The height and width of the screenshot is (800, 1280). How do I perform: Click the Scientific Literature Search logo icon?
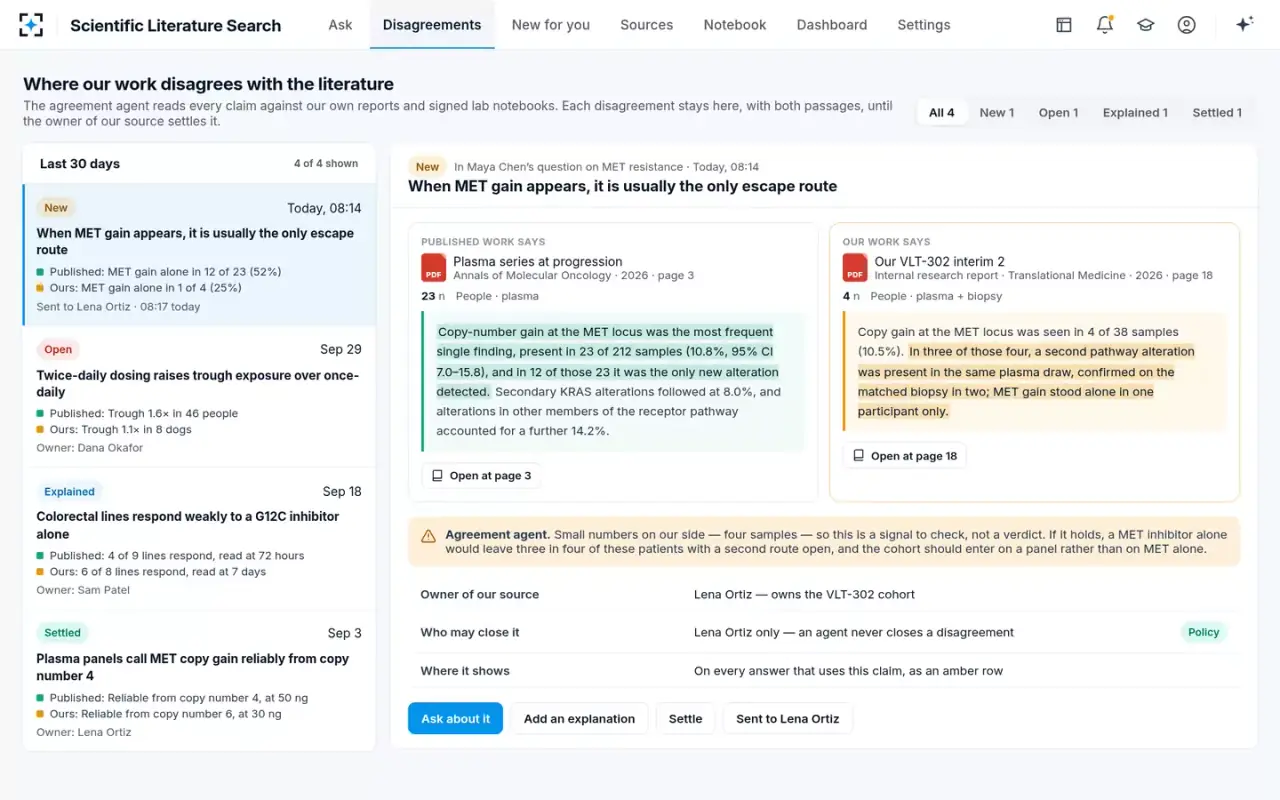31,25
